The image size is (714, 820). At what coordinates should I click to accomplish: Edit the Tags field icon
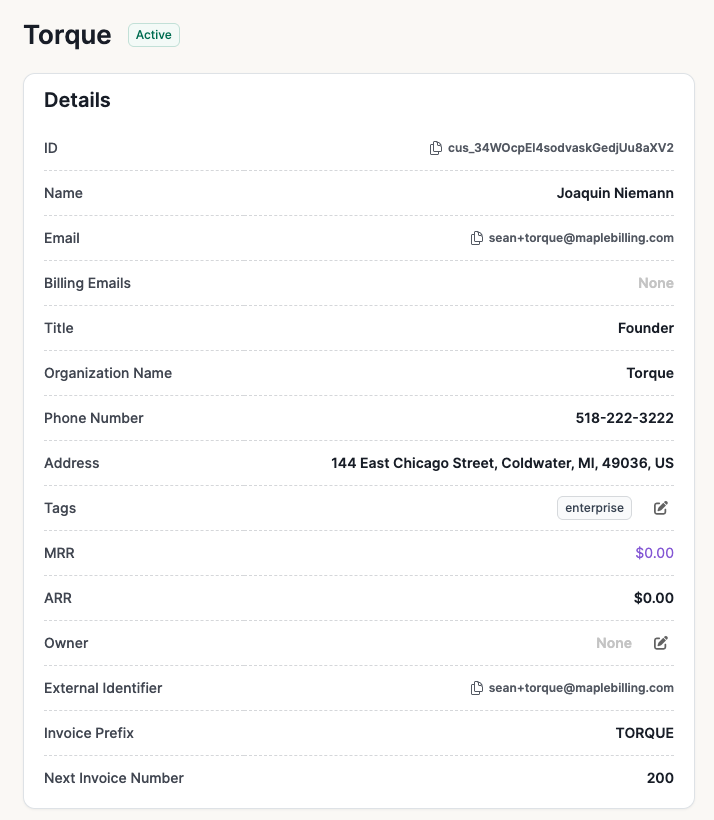(x=661, y=508)
